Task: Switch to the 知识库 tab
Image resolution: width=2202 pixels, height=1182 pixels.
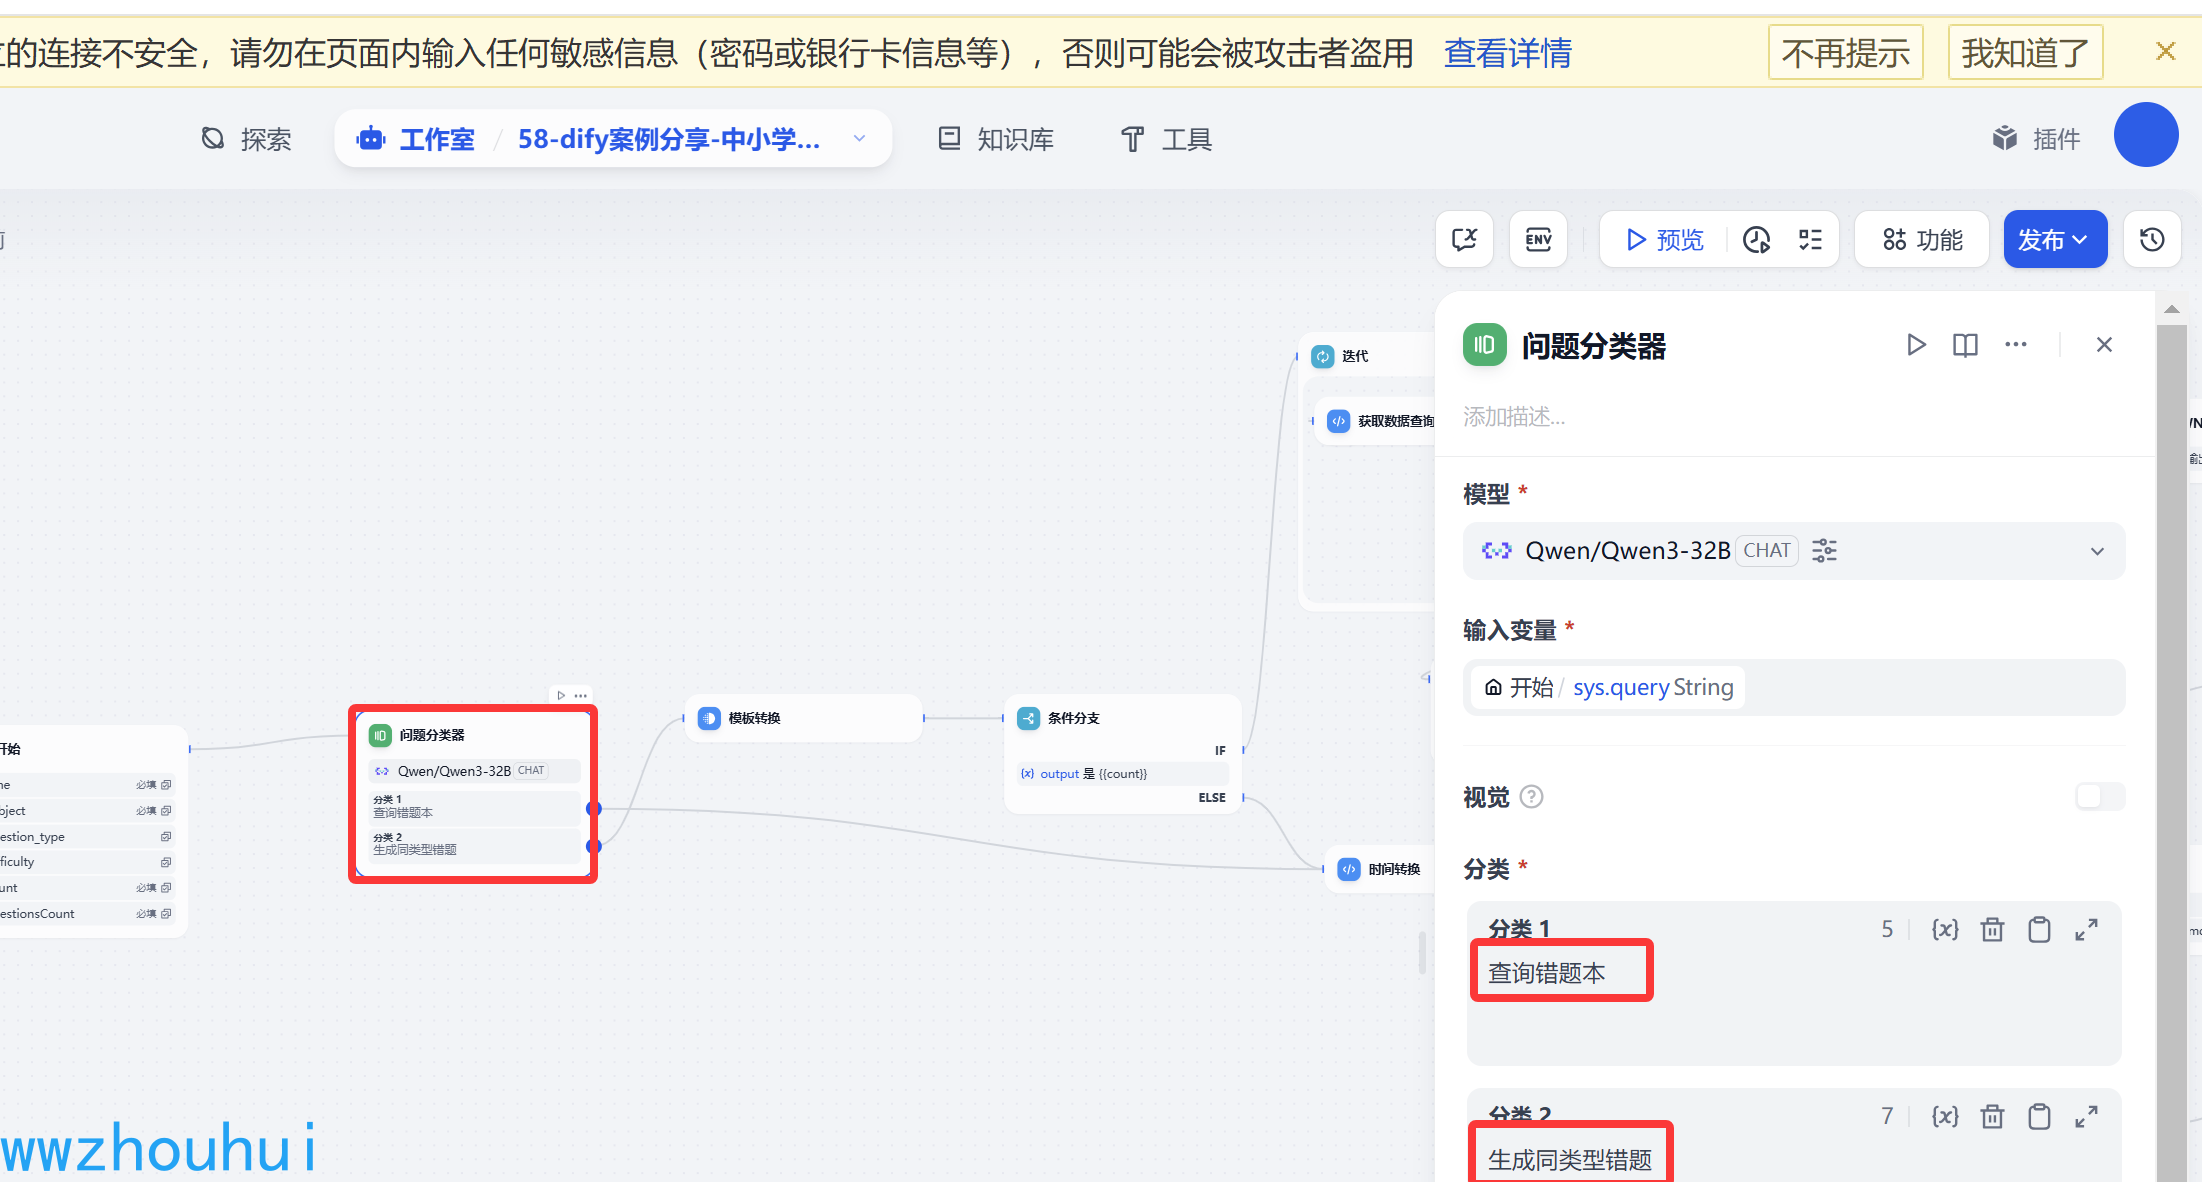Action: click(x=996, y=139)
